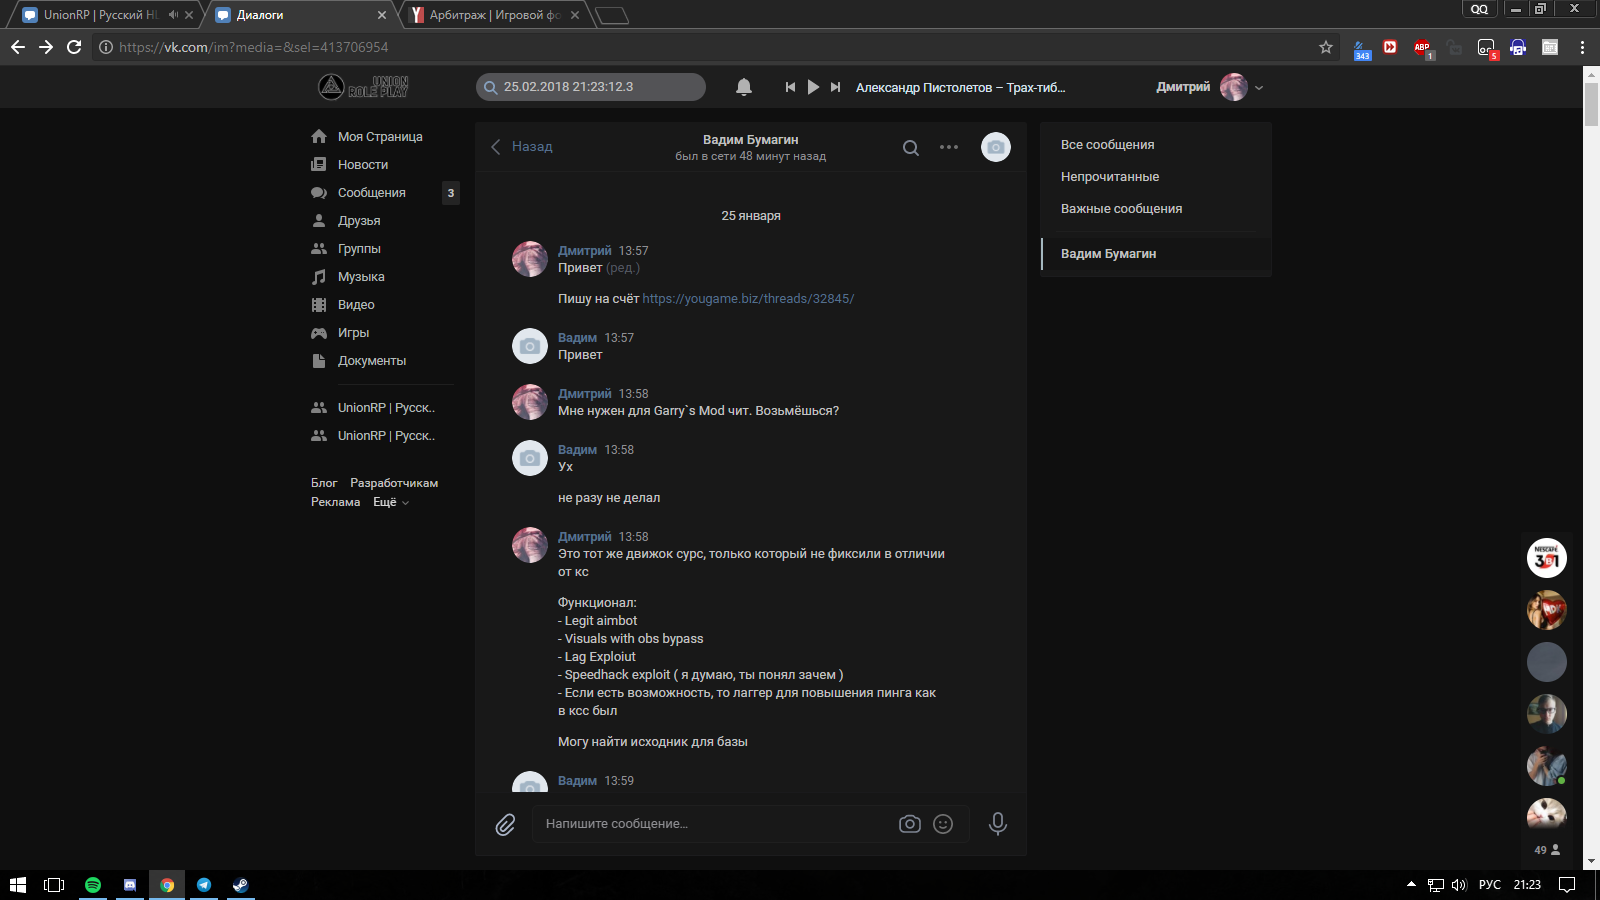Select Вадим Бумагин in right panel
1600x900 pixels.
click(1156, 254)
